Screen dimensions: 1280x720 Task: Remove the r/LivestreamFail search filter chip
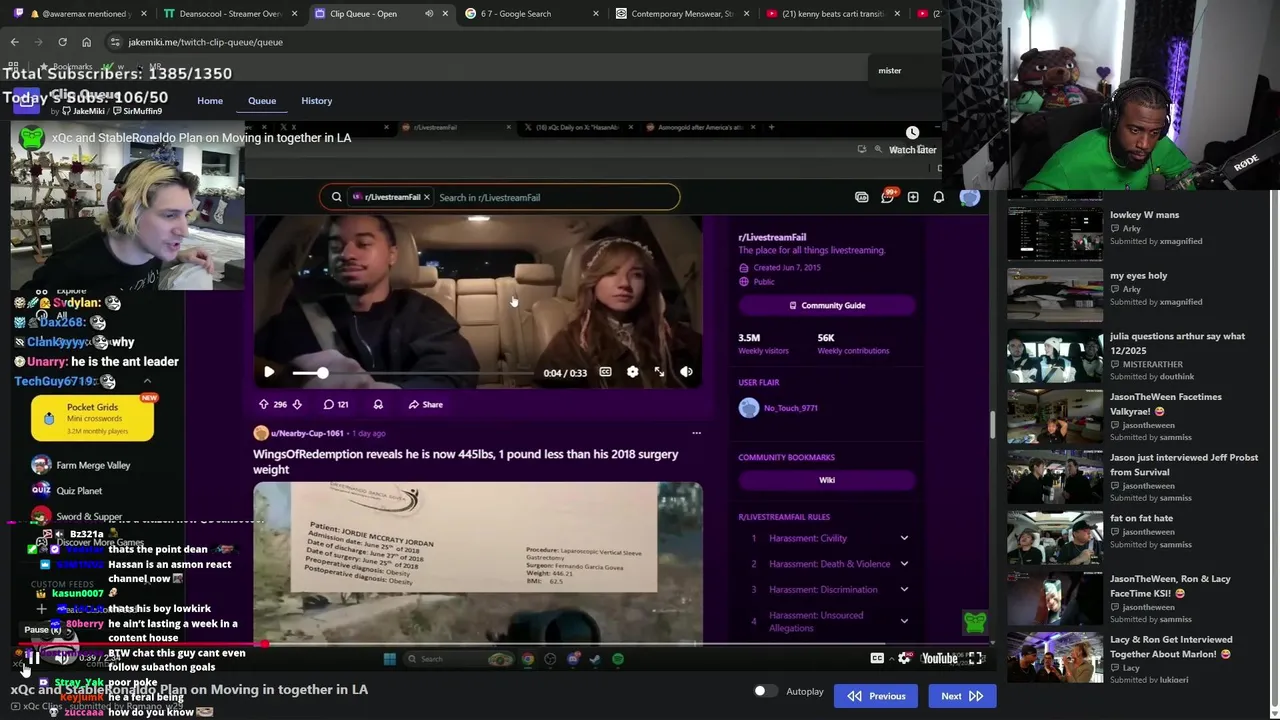(x=427, y=198)
